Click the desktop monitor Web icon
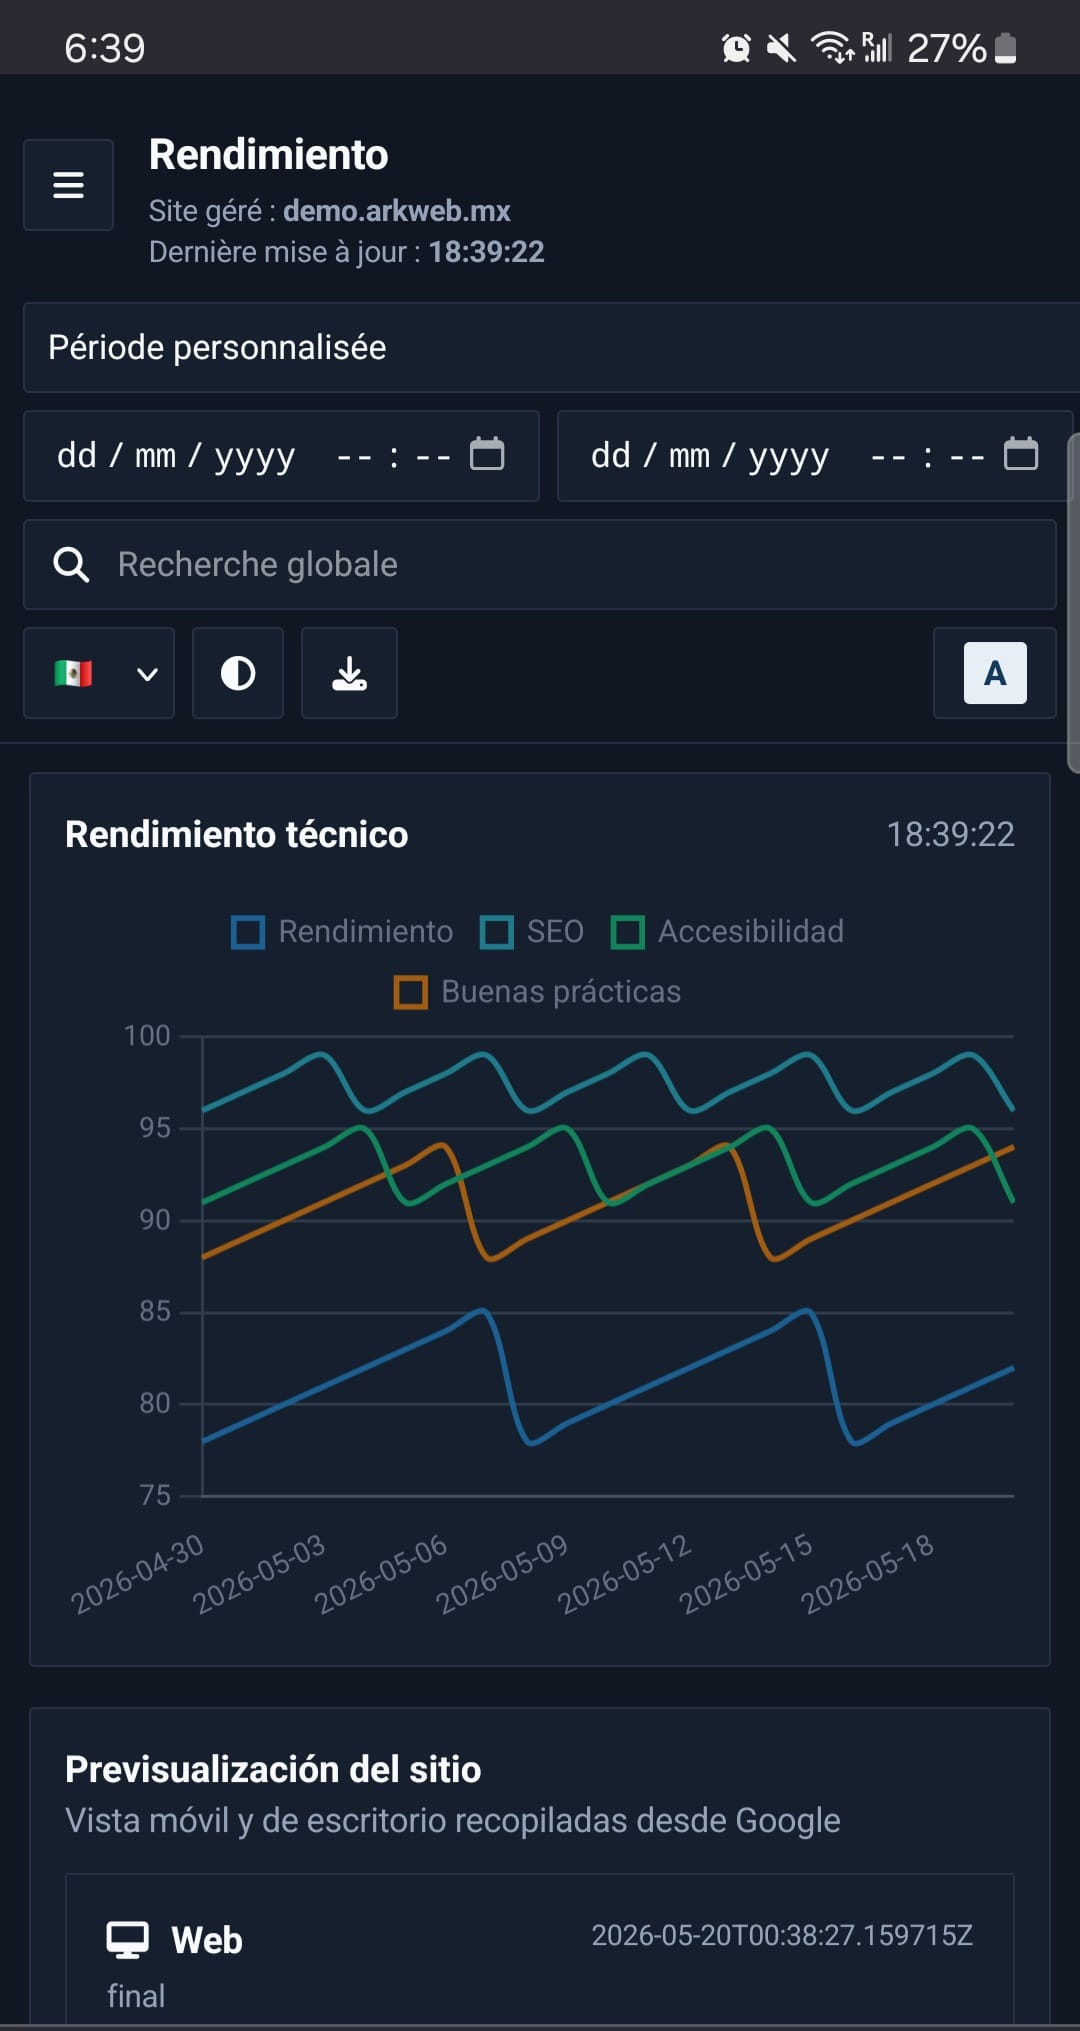1080x2031 pixels. pos(127,1940)
